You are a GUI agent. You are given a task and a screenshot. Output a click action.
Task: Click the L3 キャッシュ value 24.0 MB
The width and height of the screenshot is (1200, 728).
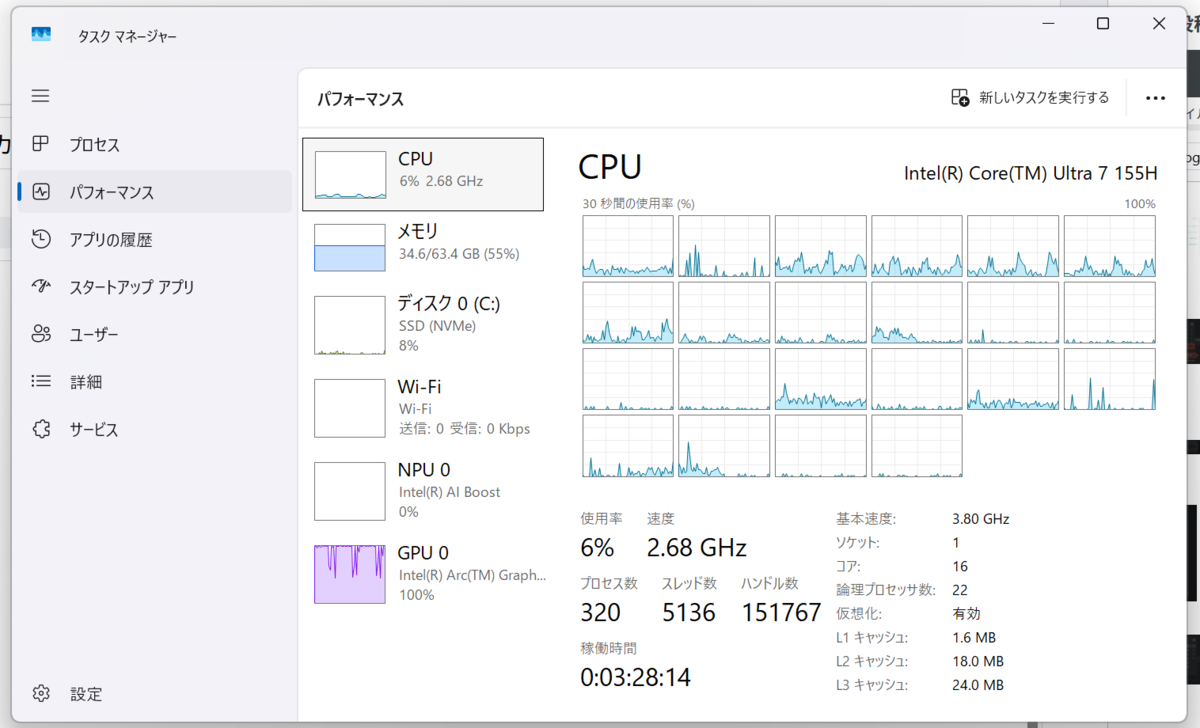(x=978, y=685)
